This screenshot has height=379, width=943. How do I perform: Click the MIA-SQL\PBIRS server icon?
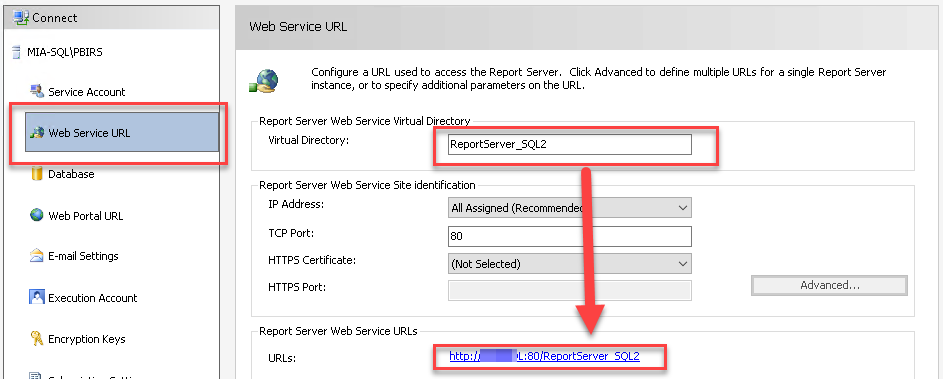17,52
